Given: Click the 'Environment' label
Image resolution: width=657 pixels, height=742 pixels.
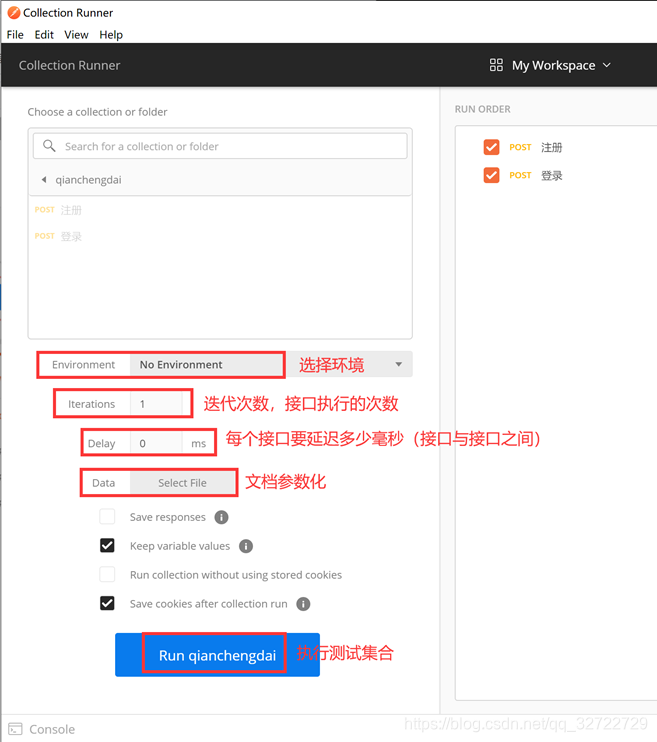Looking at the screenshot, I should click(x=83, y=365).
